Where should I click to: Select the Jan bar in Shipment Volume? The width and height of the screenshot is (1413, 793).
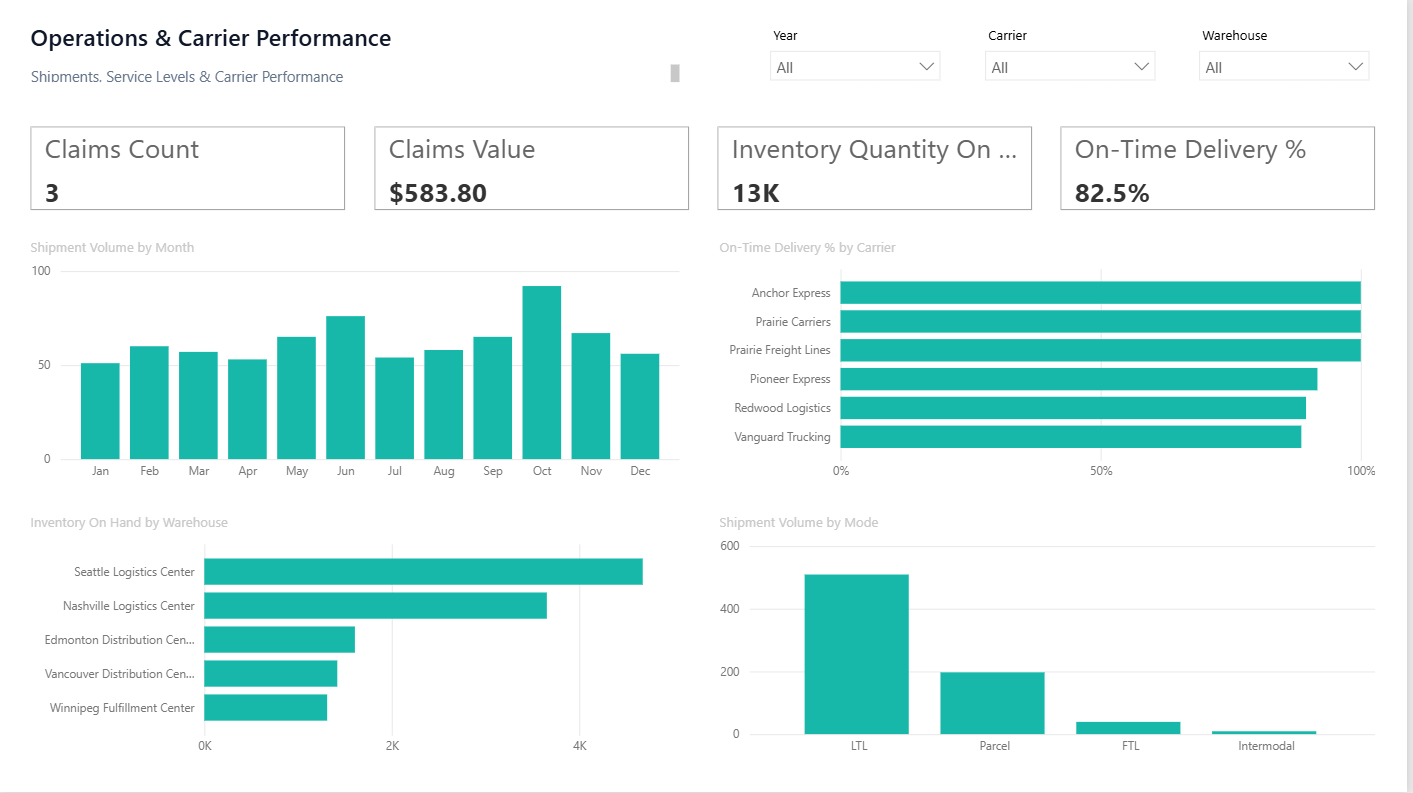[100, 411]
